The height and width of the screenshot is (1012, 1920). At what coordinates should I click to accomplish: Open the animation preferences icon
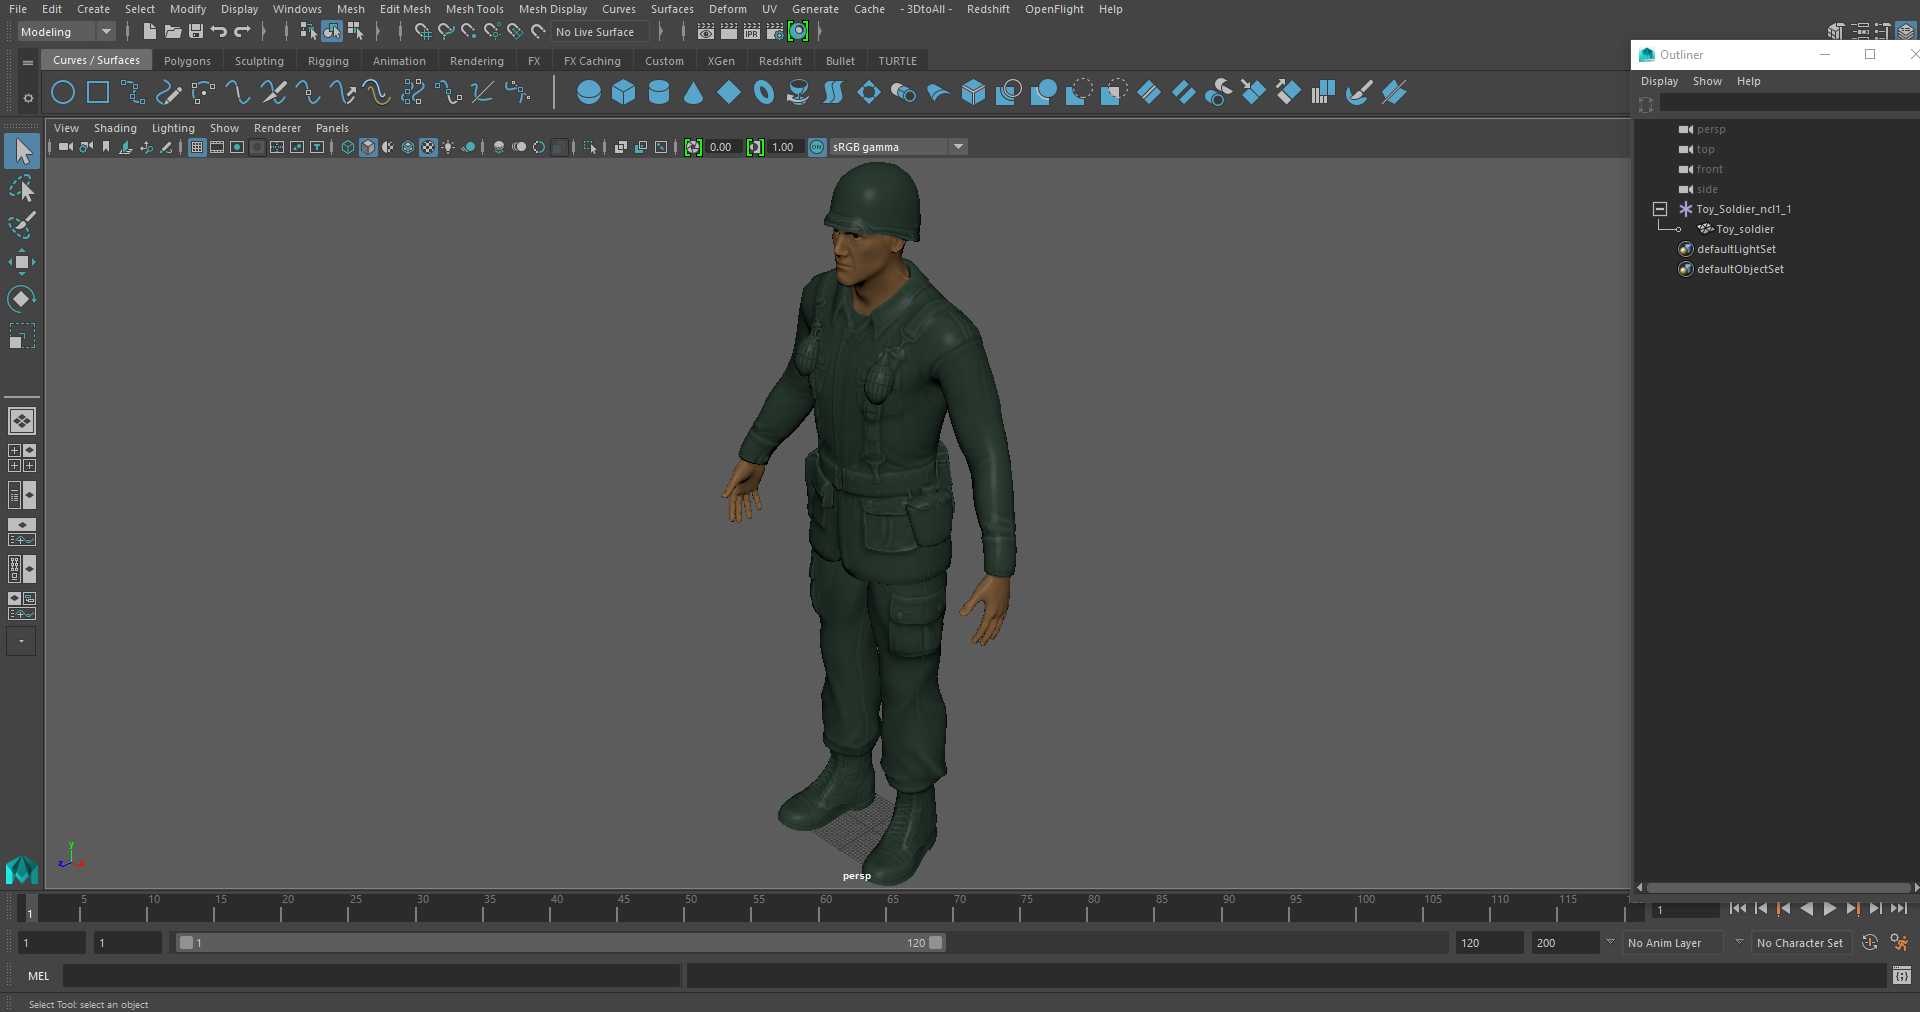click(x=1899, y=943)
